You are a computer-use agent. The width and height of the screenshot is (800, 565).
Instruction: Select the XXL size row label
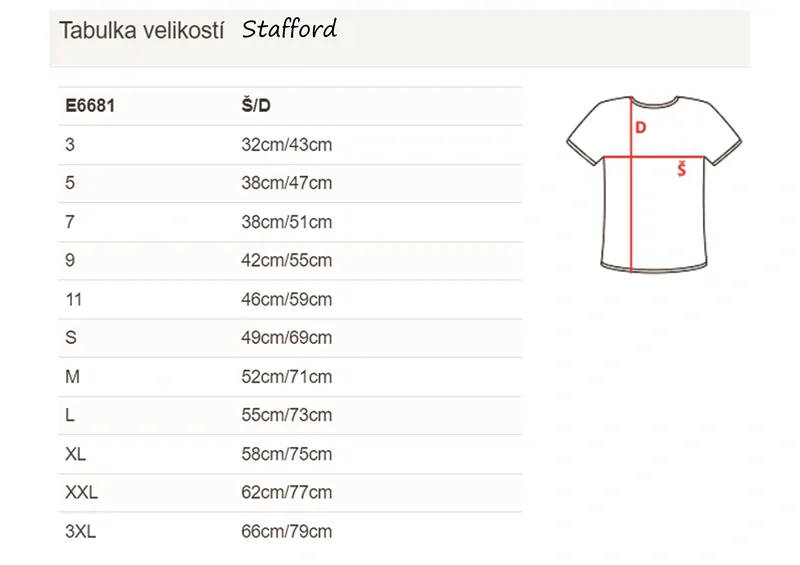click(x=81, y=493)
